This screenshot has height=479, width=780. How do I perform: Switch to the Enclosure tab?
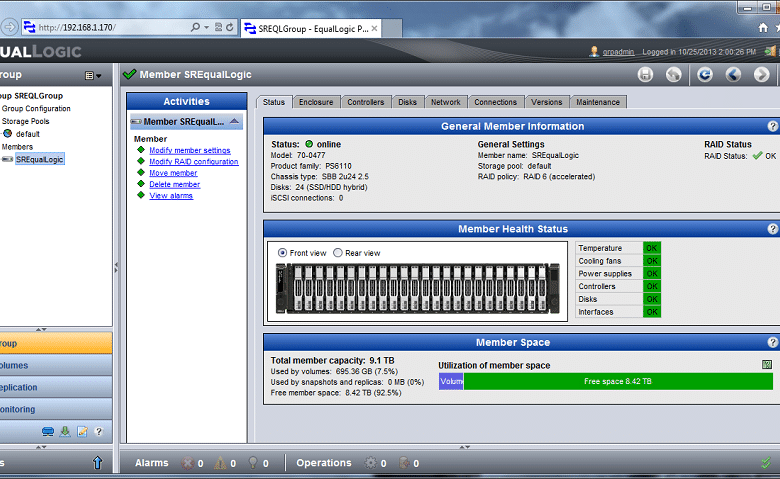316,102
